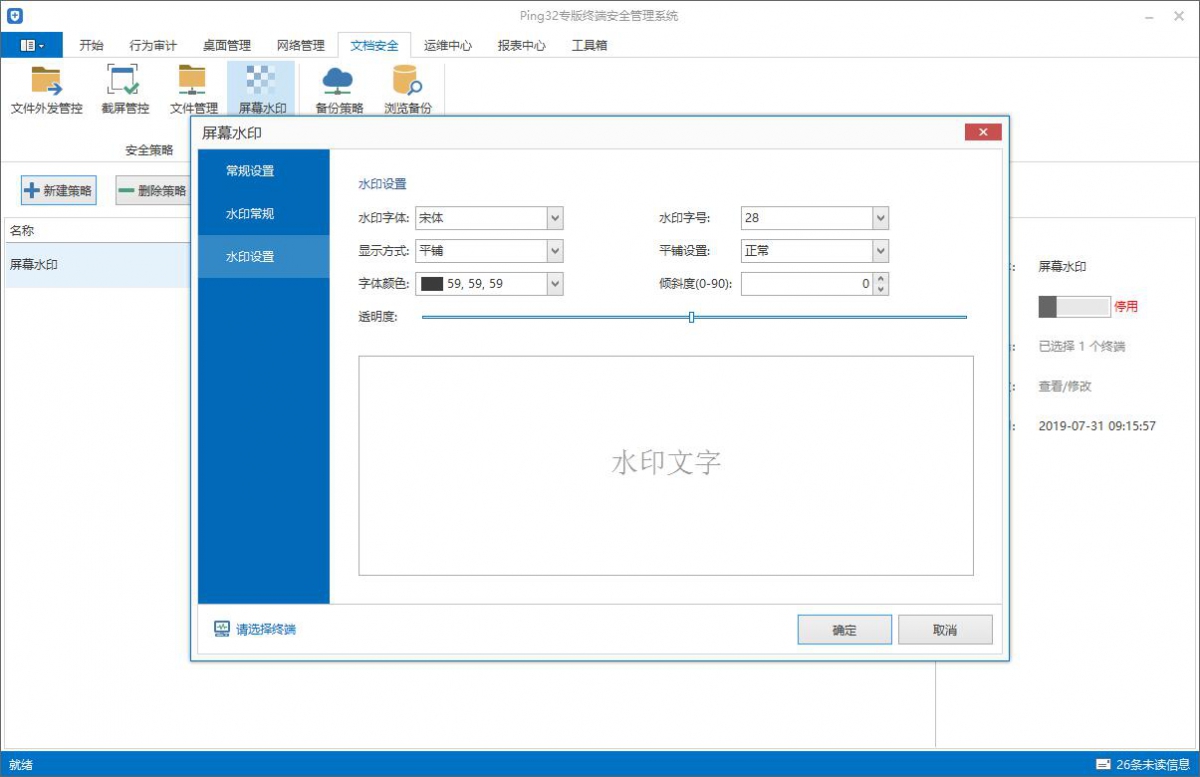
Task: Open the 文件外发管控 tool icon
Action: coord(46,82)
